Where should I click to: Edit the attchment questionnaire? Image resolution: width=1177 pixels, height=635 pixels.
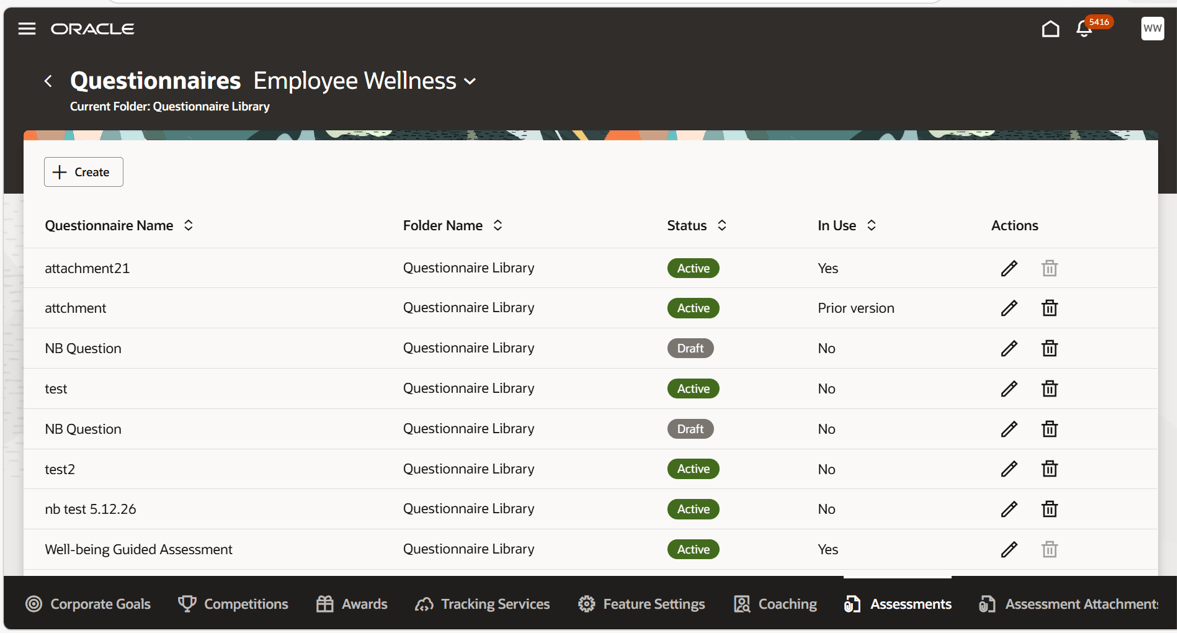point(1009,308)
